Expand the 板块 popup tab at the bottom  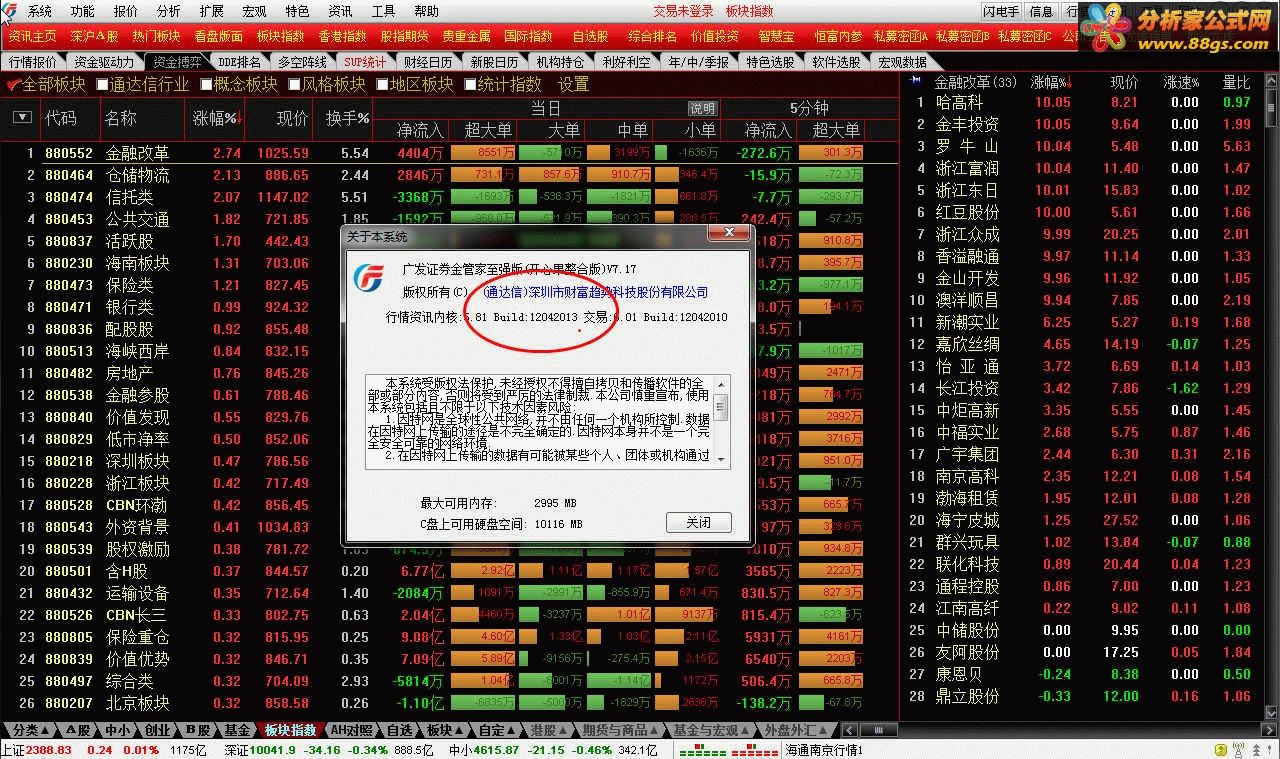(445, 730)
